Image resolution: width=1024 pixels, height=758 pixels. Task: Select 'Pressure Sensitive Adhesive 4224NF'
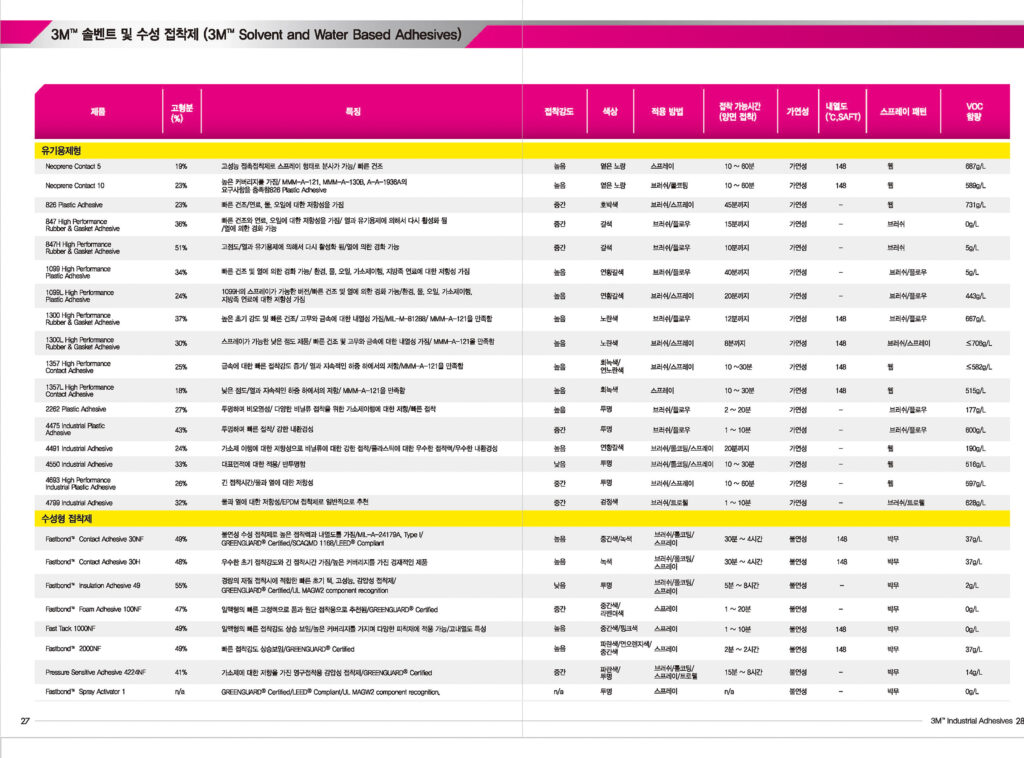(x=96, y=672)
